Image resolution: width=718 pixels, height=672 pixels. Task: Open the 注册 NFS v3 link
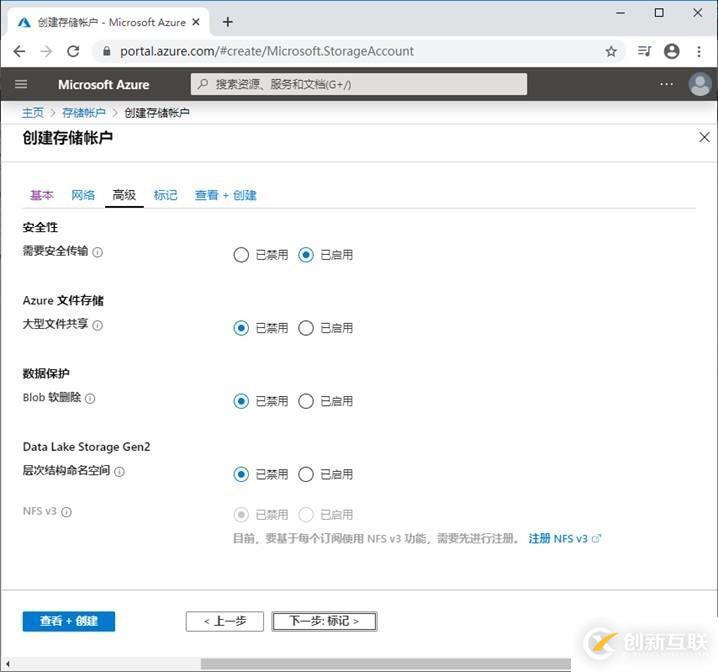coord(565,539)
